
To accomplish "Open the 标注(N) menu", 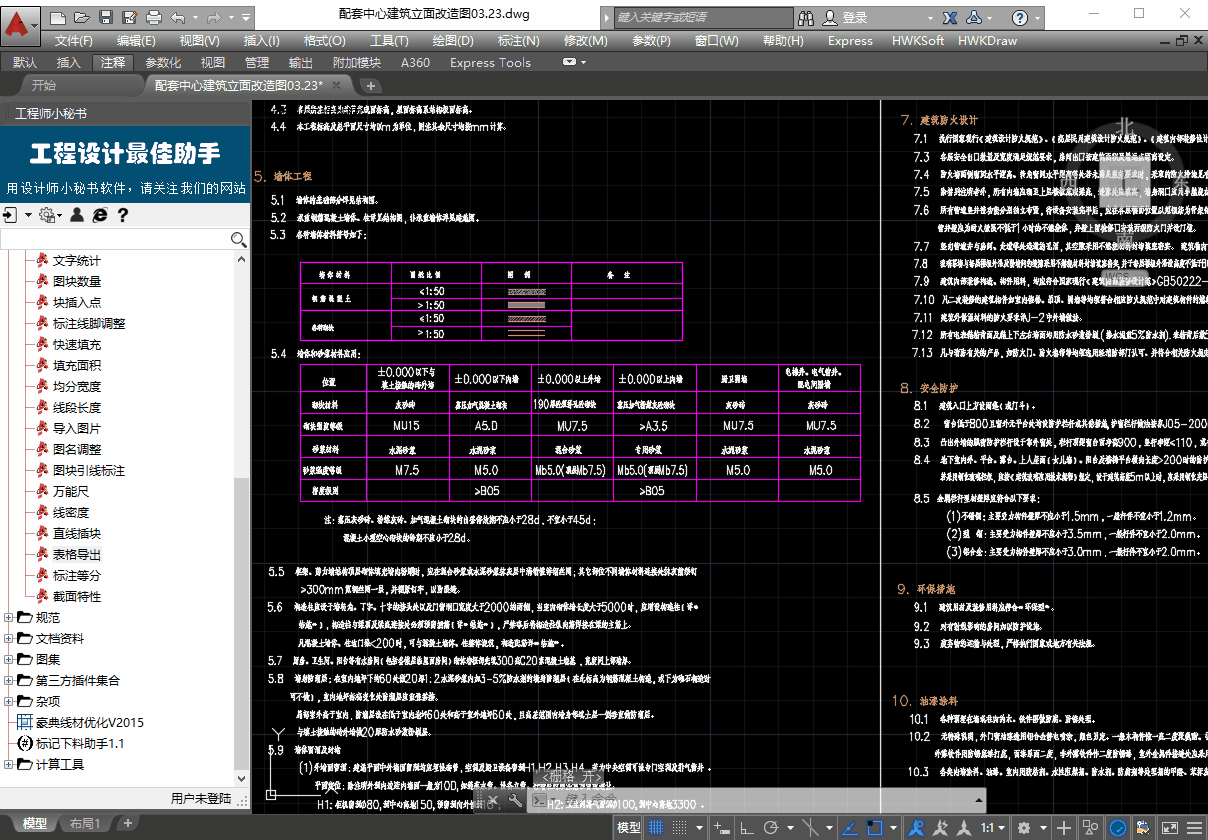I will (x=518, y=41).
